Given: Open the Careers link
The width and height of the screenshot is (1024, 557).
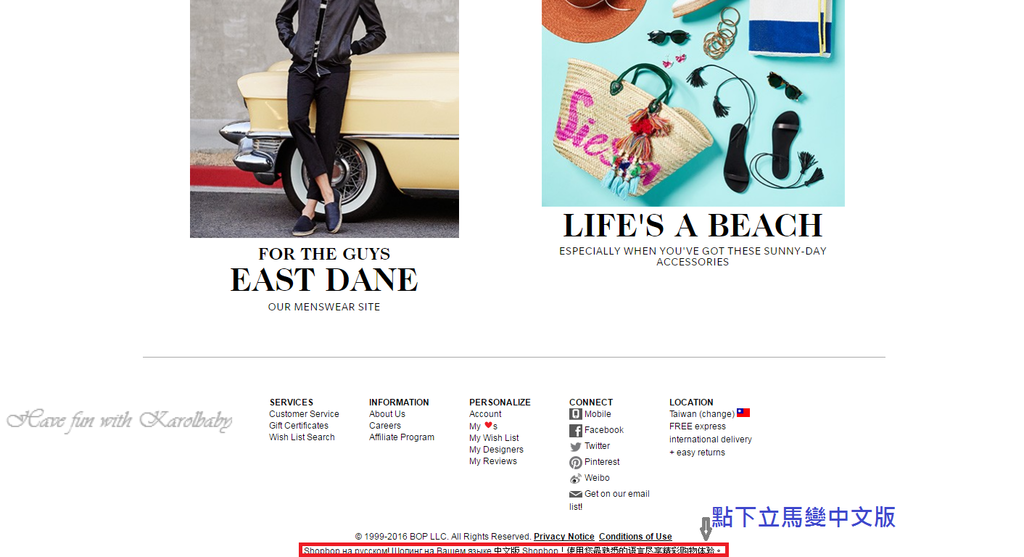Looking at the screenshot, I should click(x=385, y=426).
